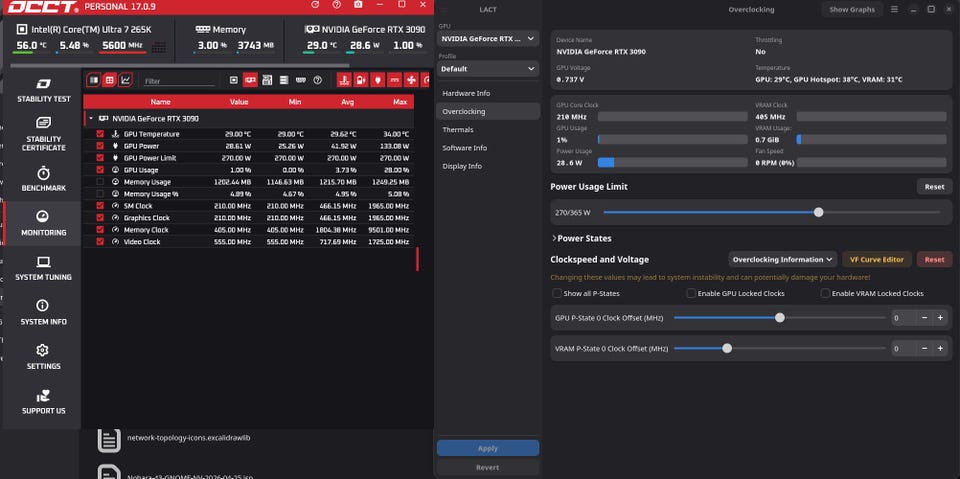Image resolution: width=960 pixels, height=479 pixels.
Task: Toggle the temperature sensor type filter
Action: click(x=344, y=80)
